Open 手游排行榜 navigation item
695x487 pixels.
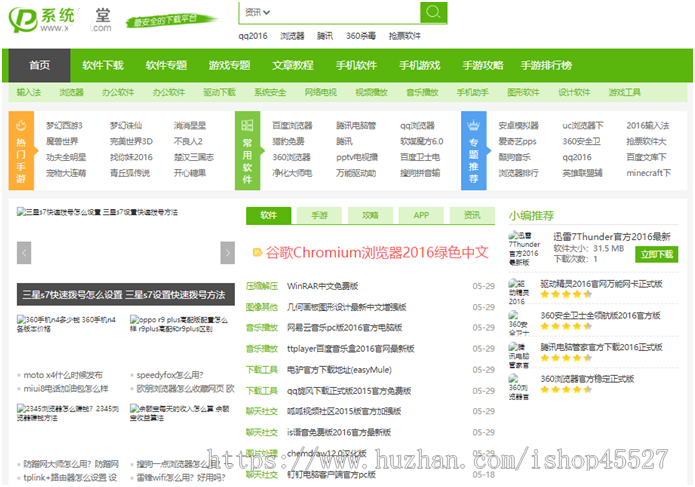[547, 66]
